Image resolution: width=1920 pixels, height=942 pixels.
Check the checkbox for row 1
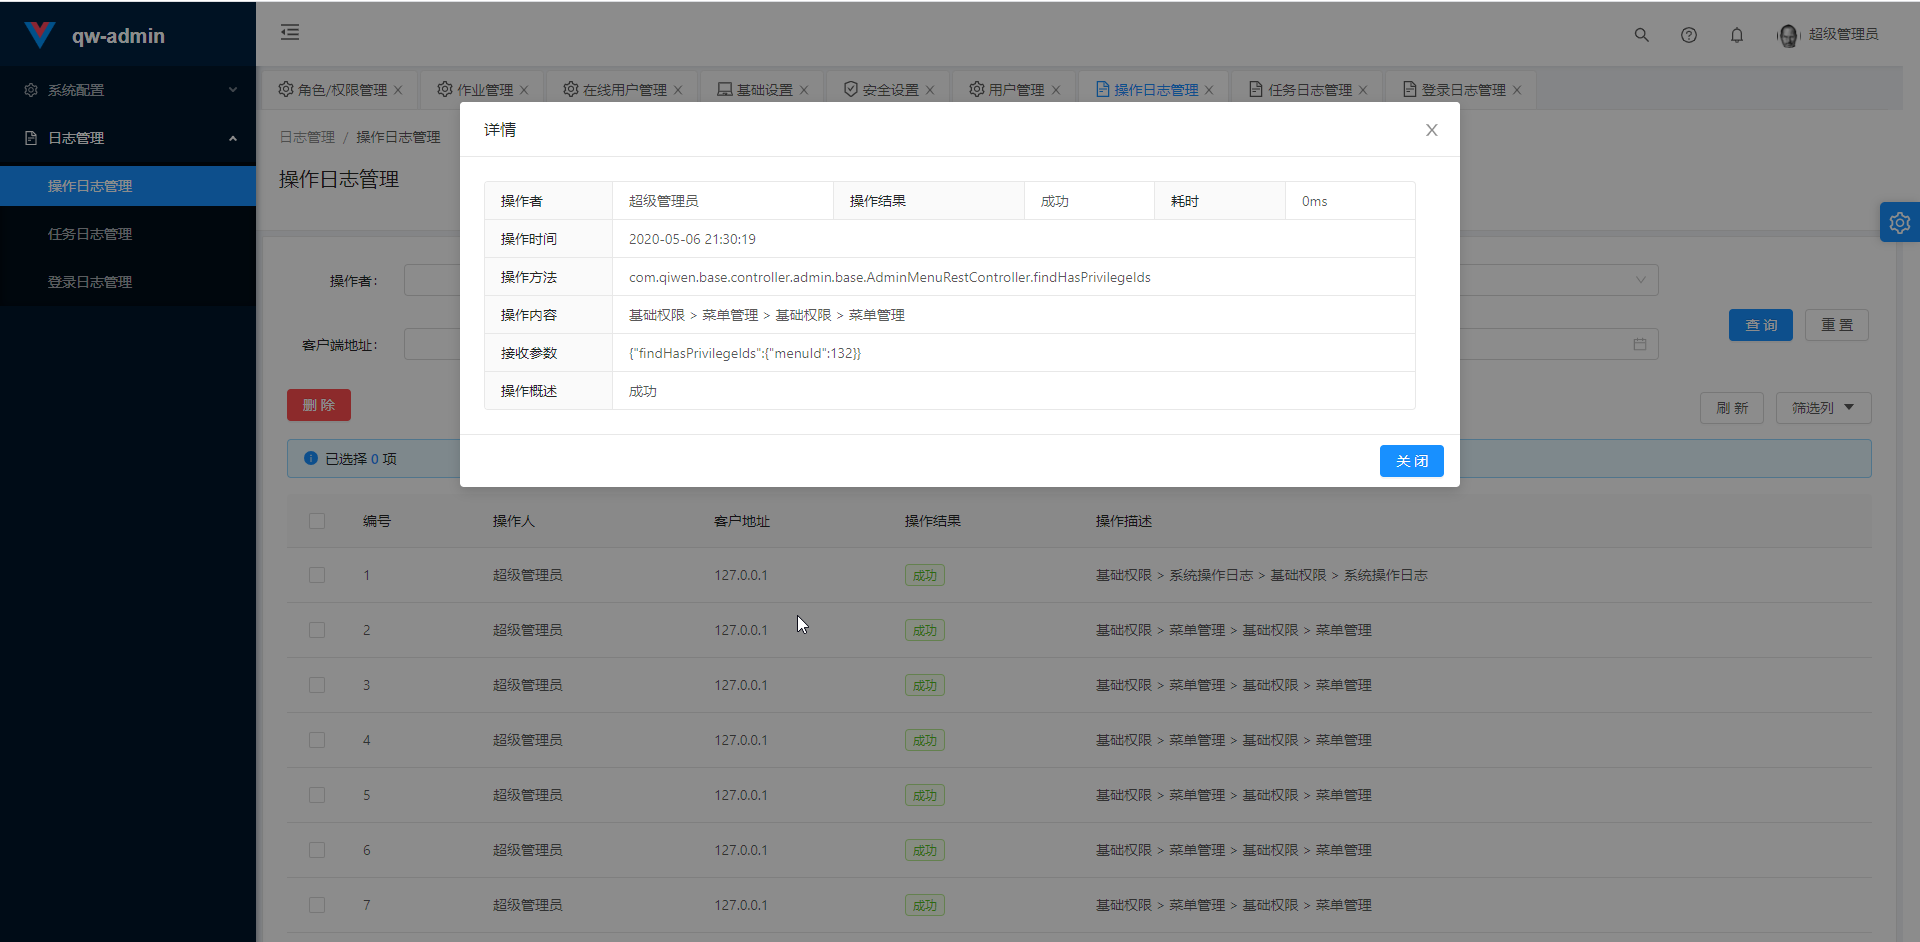click(317, 575)
